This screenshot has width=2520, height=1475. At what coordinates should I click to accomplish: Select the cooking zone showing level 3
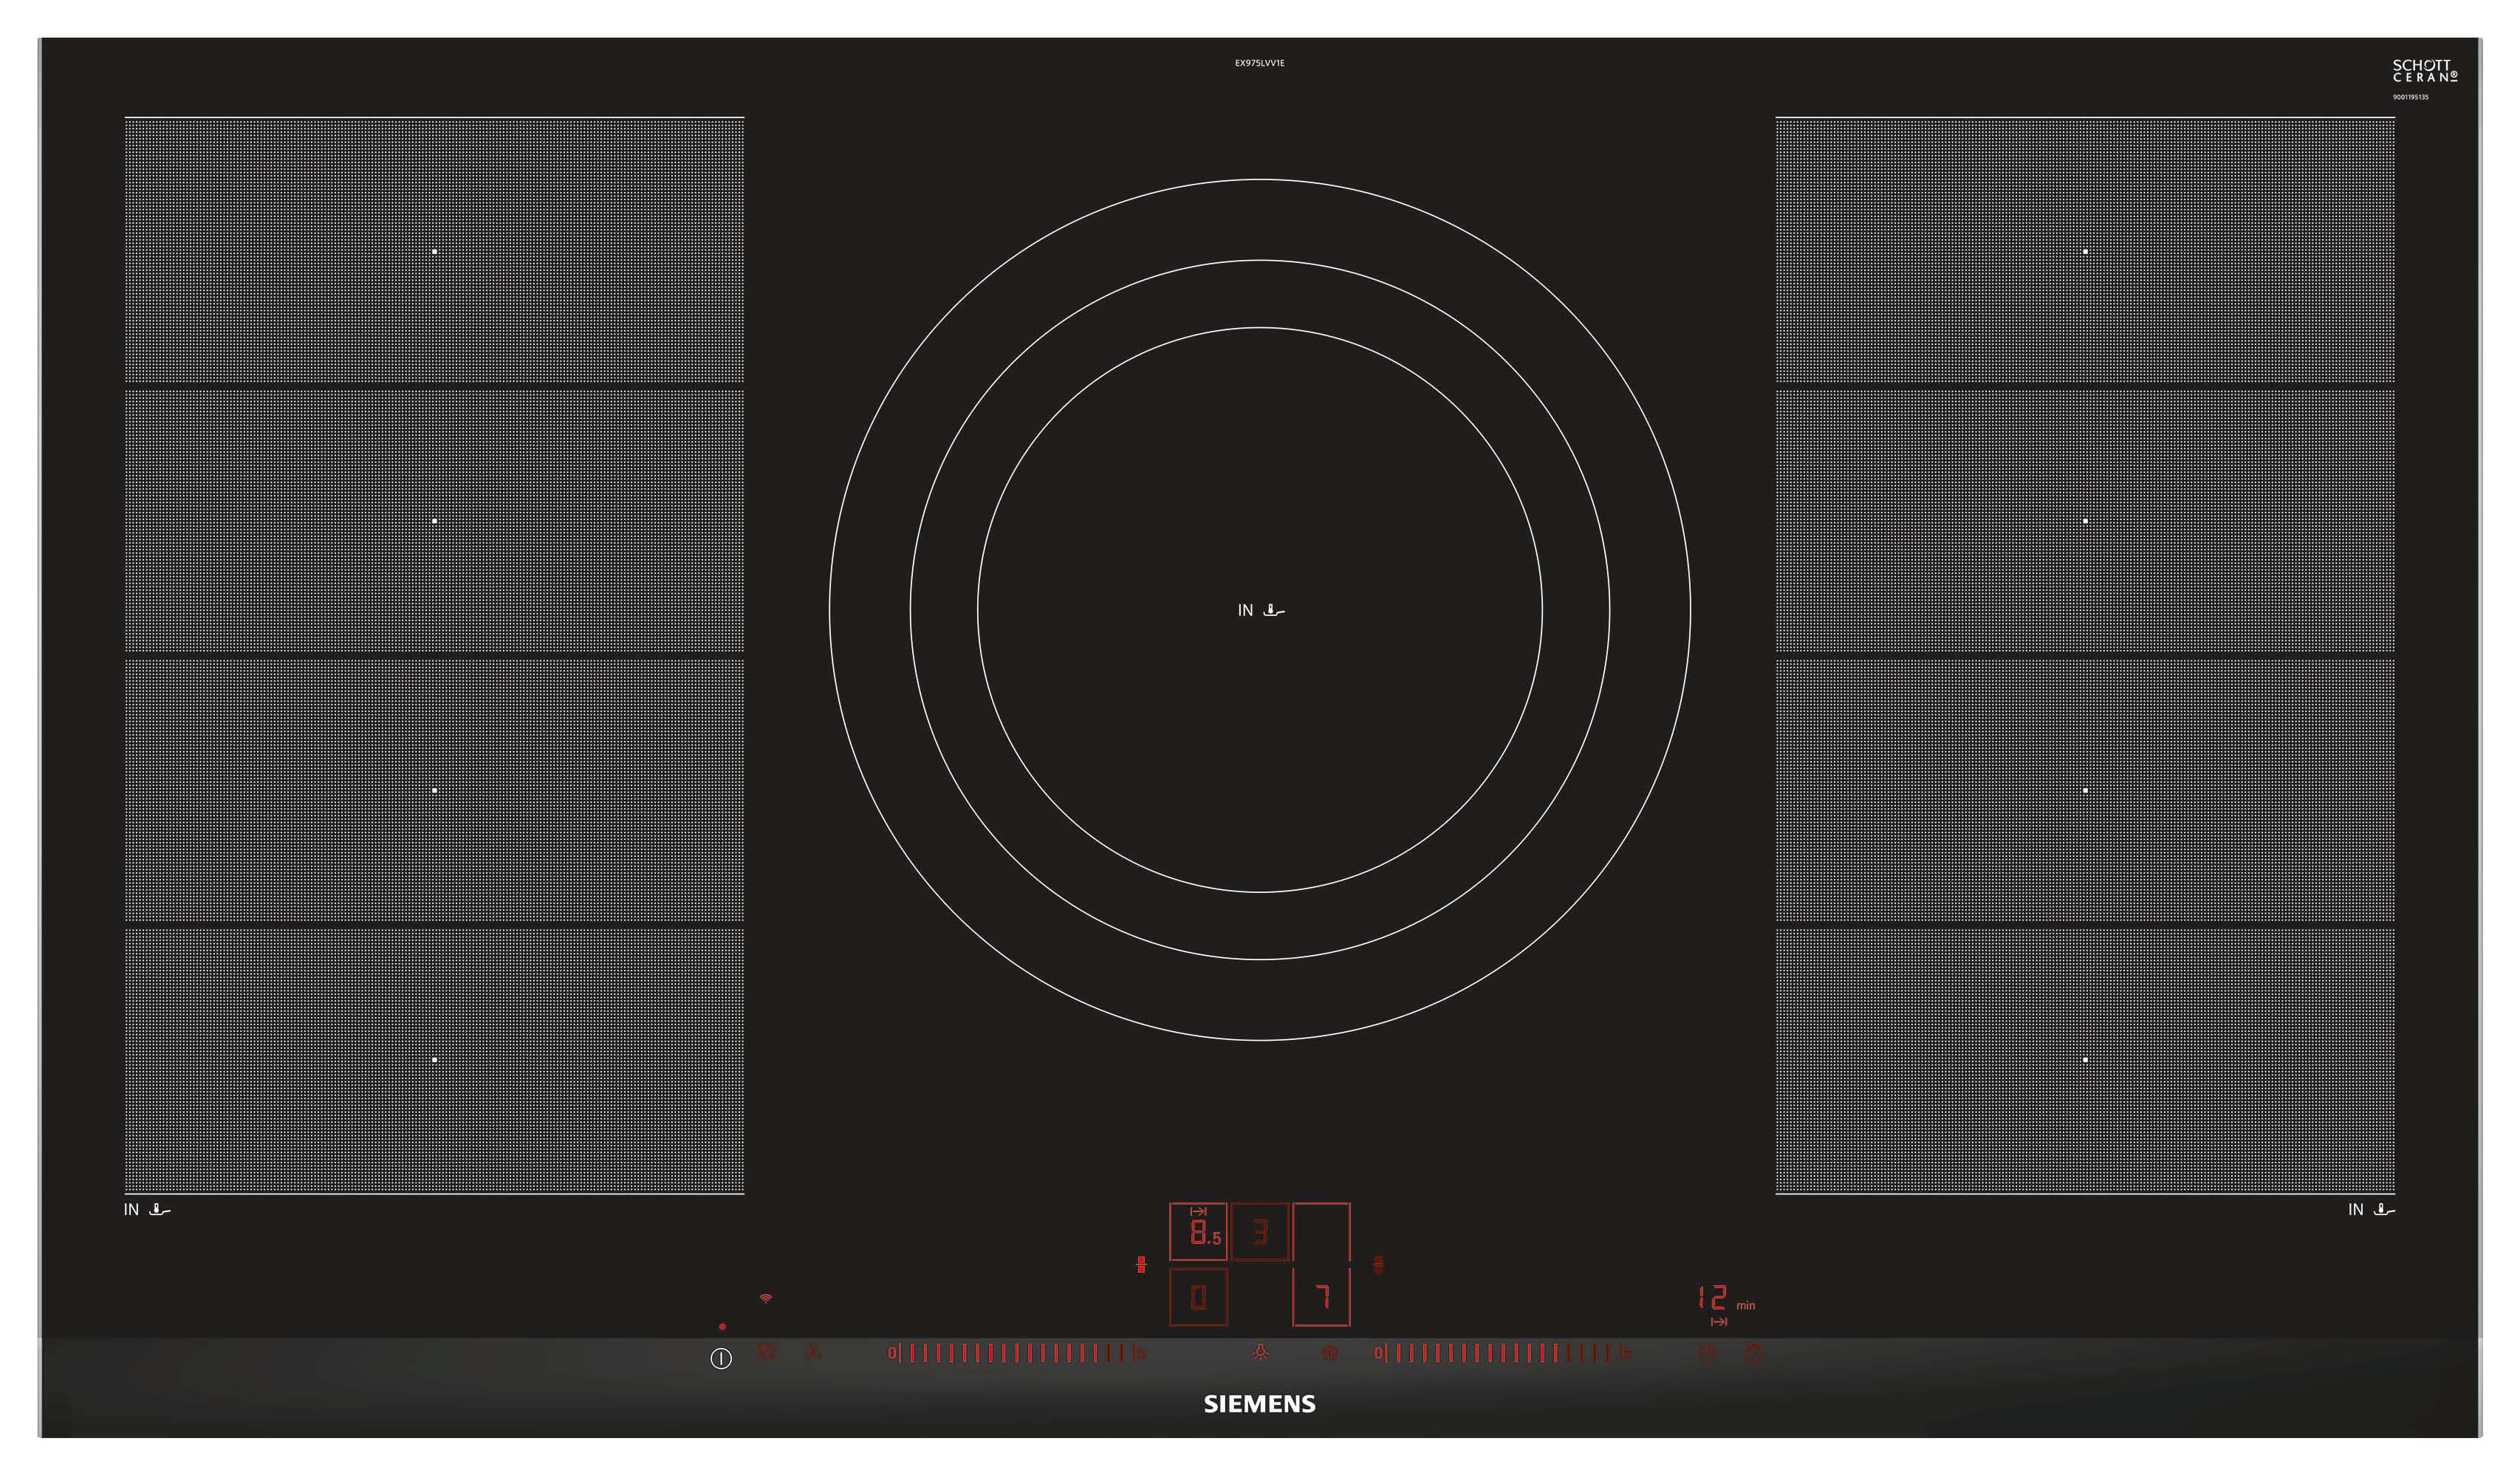(1260, 1232)
